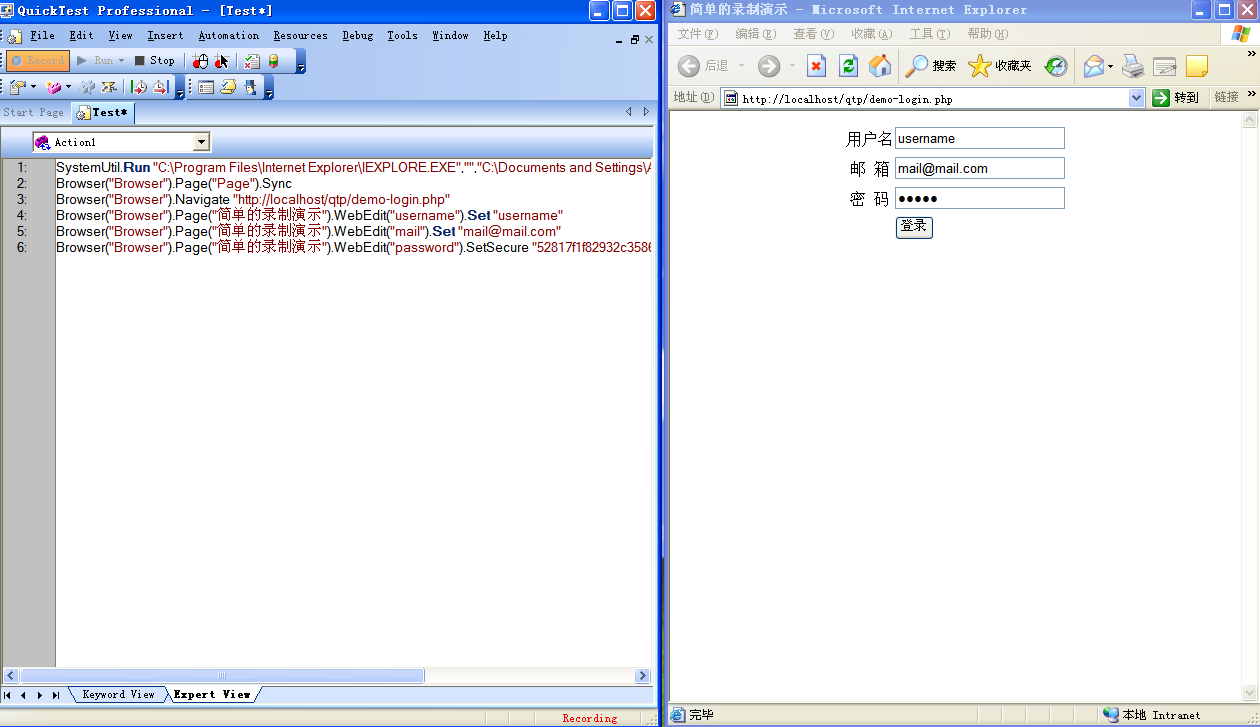
Task: Click the 密码 password input field
Action: pyautogui.click(x=979, y=198)
